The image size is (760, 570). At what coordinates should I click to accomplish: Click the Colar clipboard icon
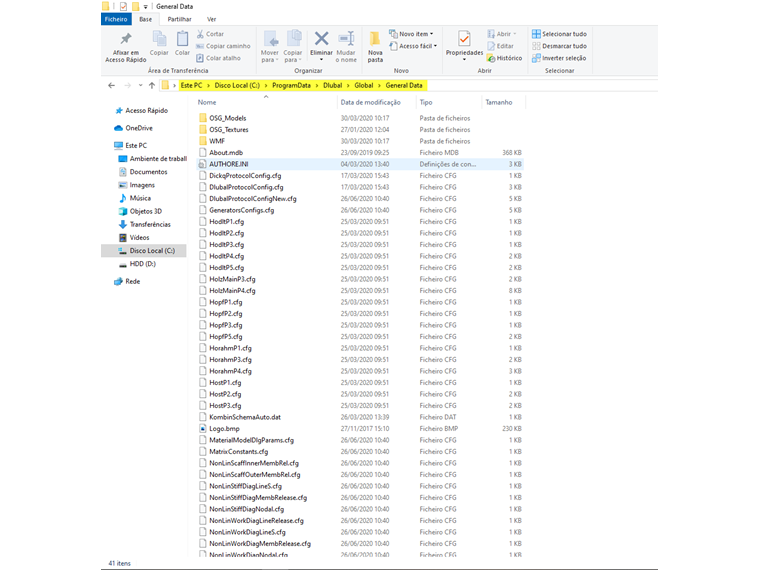(x=182, y=43)
